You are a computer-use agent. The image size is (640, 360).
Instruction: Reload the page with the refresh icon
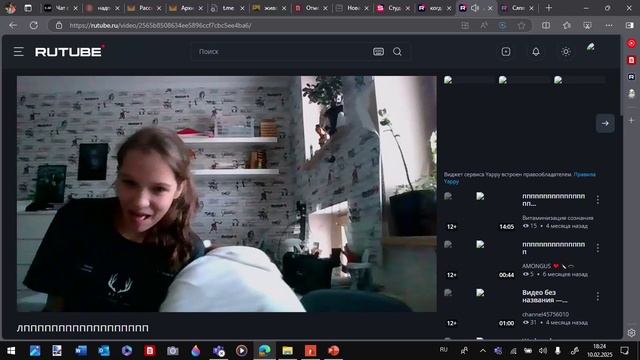pyautogui.click(x=34, y=25)
